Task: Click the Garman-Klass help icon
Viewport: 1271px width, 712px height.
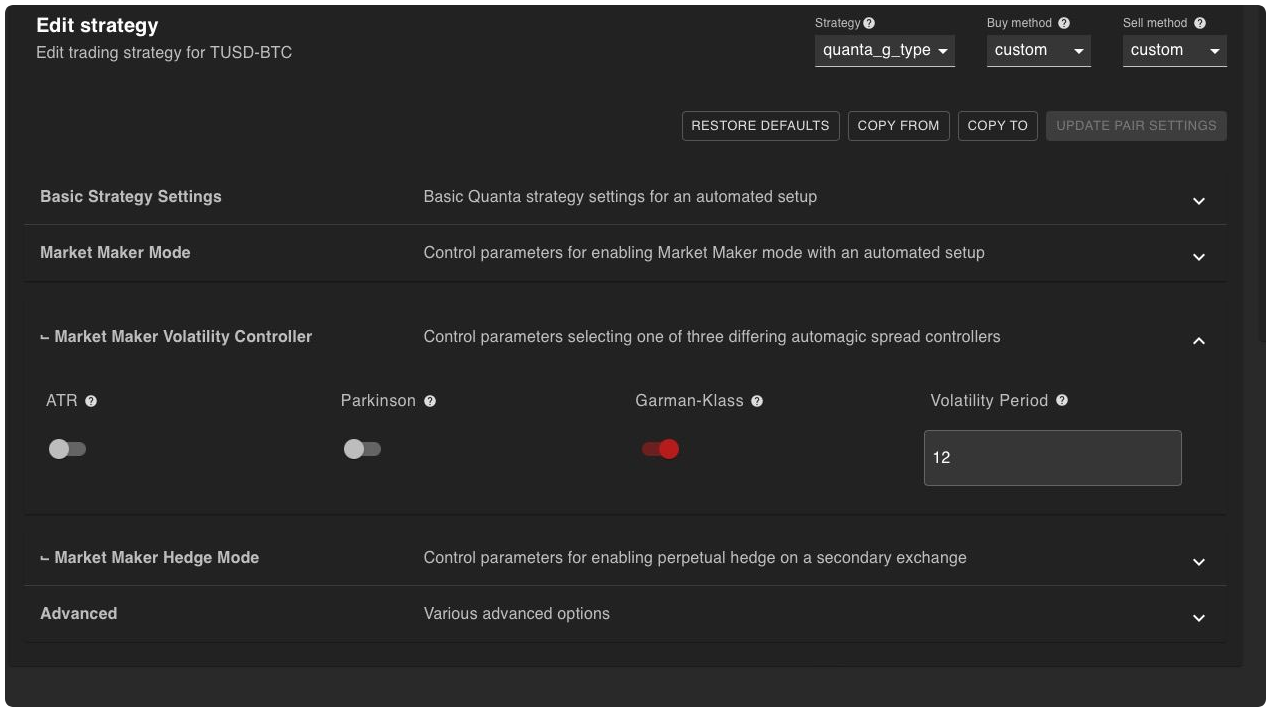Action: pos(757,401)
